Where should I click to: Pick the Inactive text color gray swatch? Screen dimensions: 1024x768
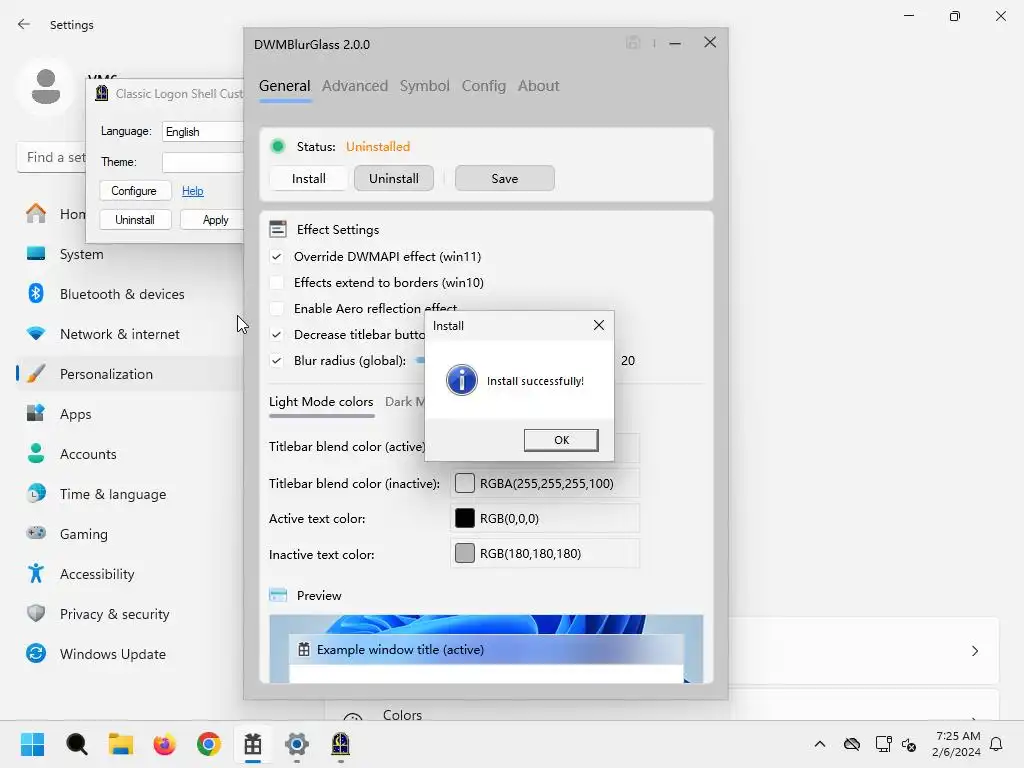point(464,554)
